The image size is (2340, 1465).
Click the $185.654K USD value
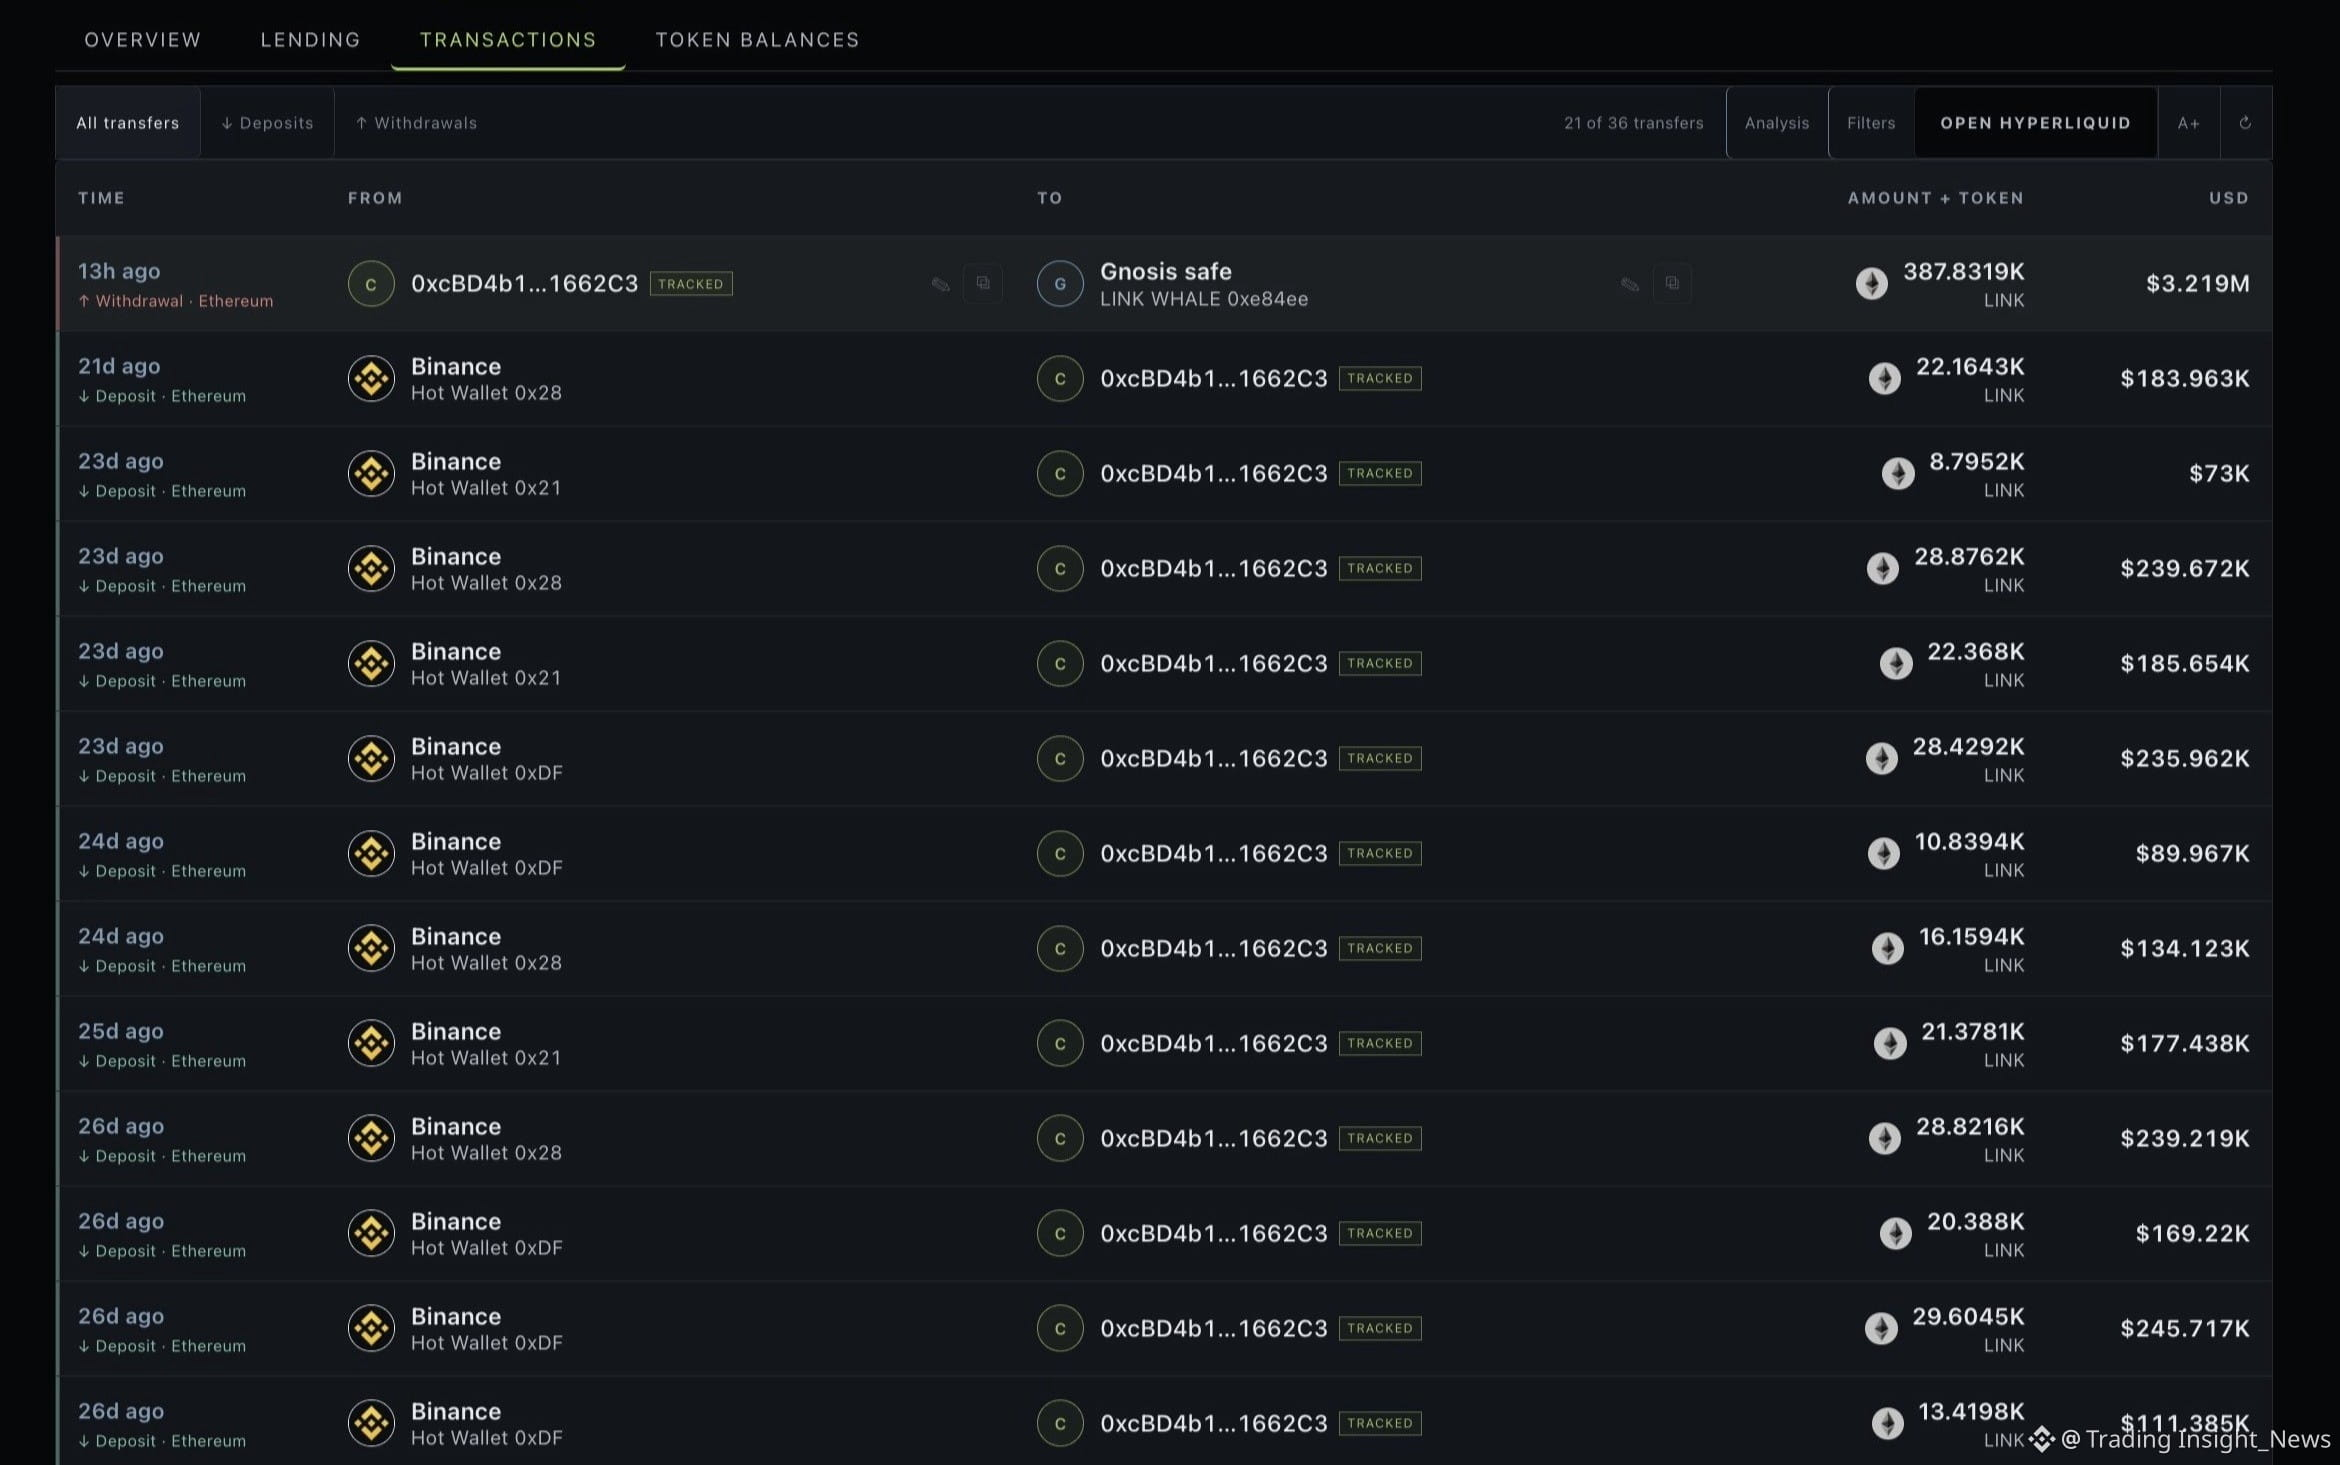tap(2185, 664)
